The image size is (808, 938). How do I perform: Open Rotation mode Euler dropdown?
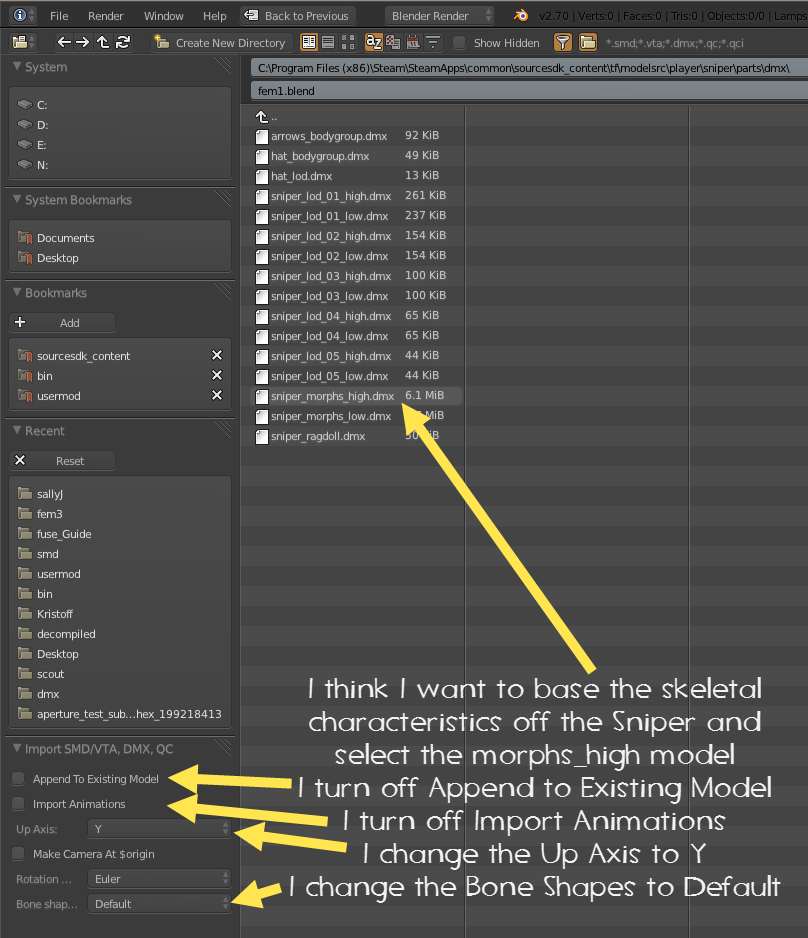159,879
